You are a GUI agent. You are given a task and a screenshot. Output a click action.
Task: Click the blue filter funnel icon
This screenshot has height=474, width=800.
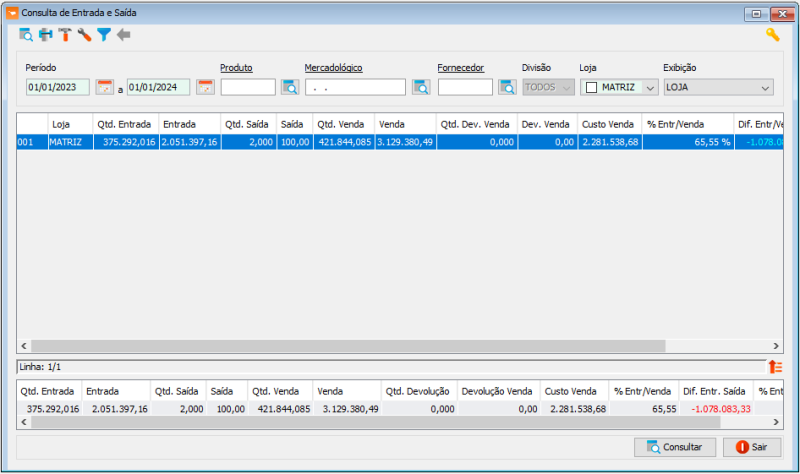coord(104,35)
